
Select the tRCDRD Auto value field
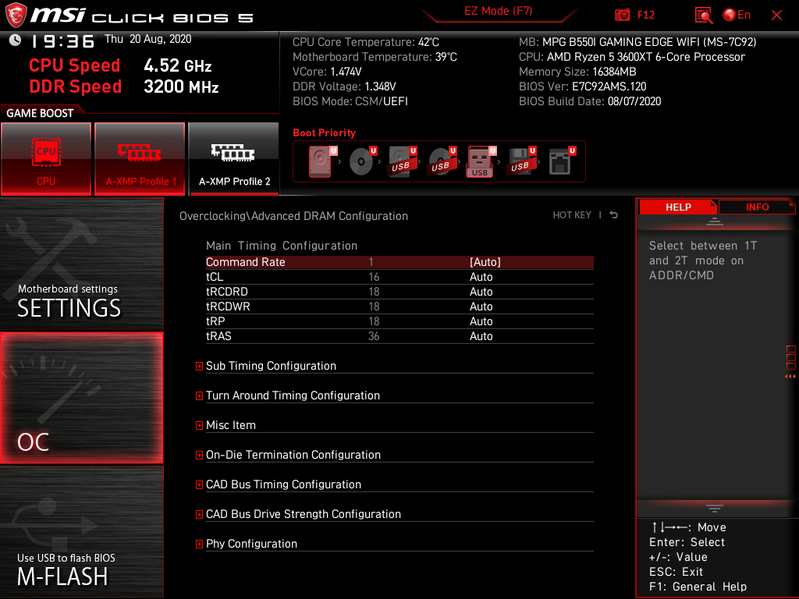pyautogui.click(x=481, y=292)
